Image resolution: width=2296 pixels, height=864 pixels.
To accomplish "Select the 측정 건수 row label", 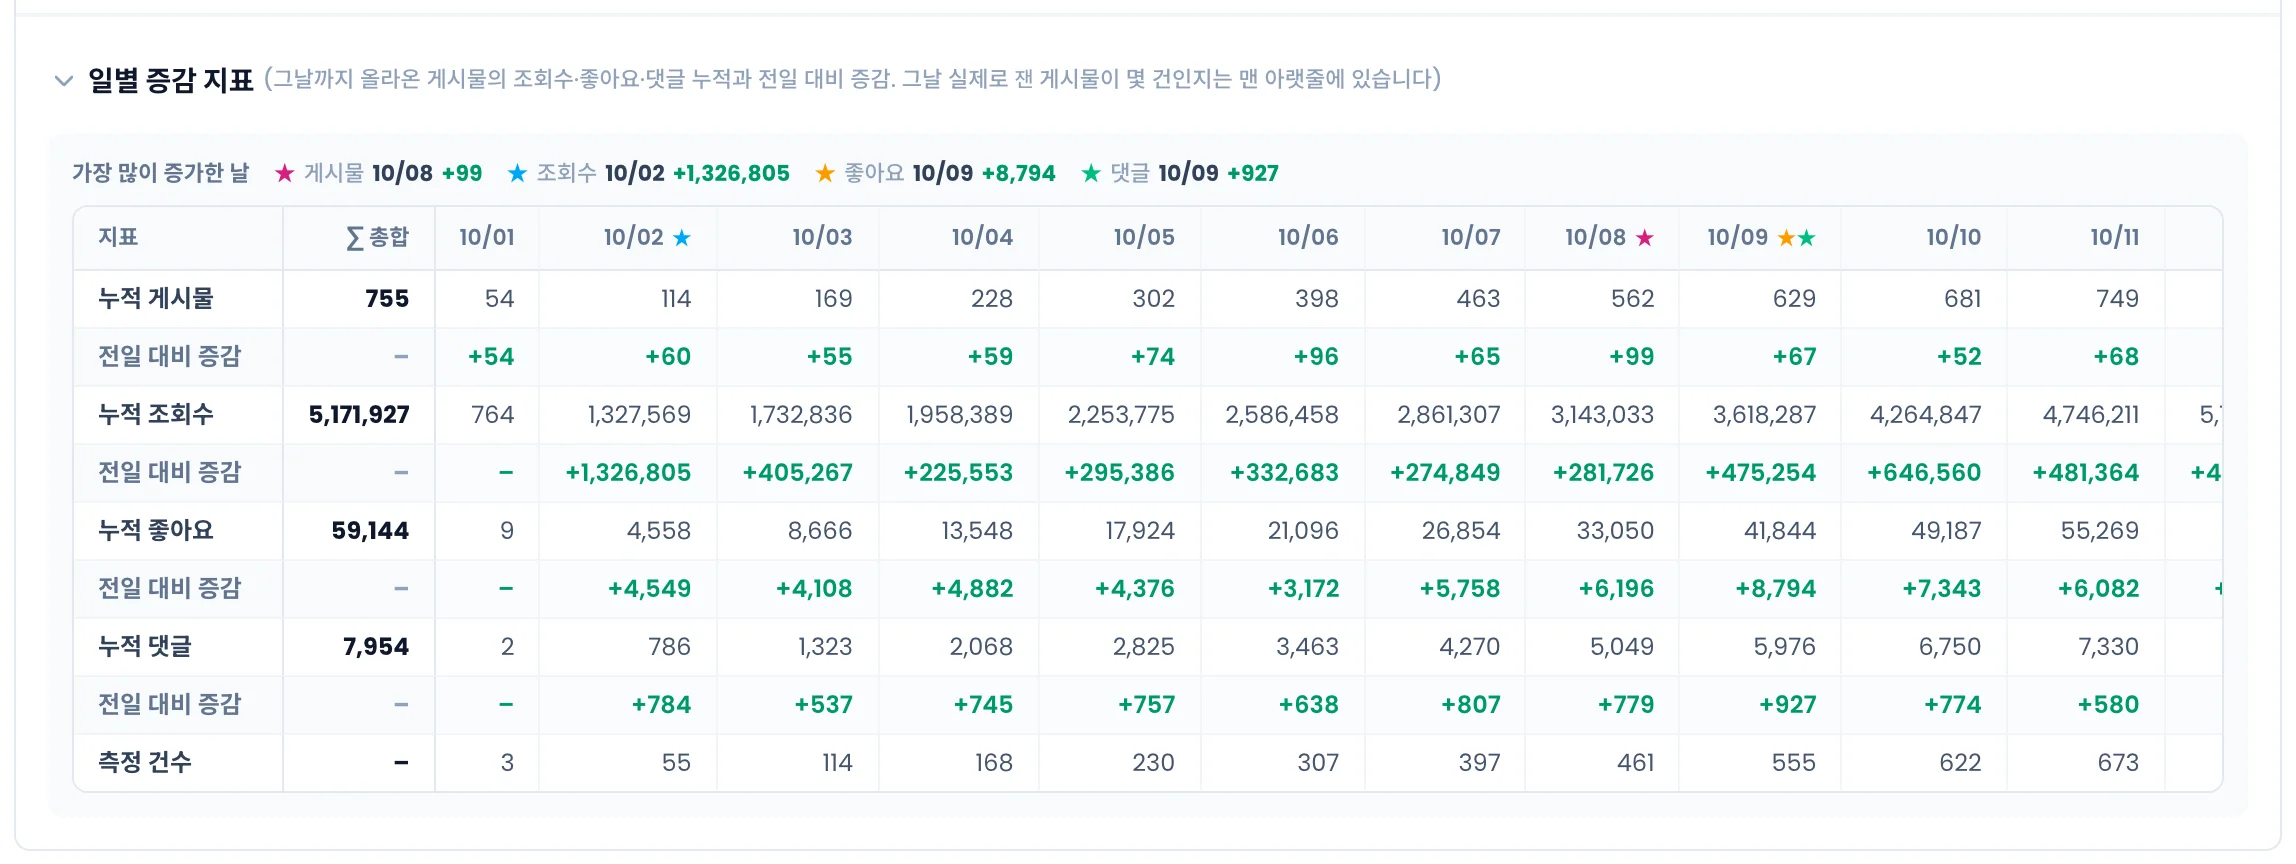I will [x=145, y=762].
